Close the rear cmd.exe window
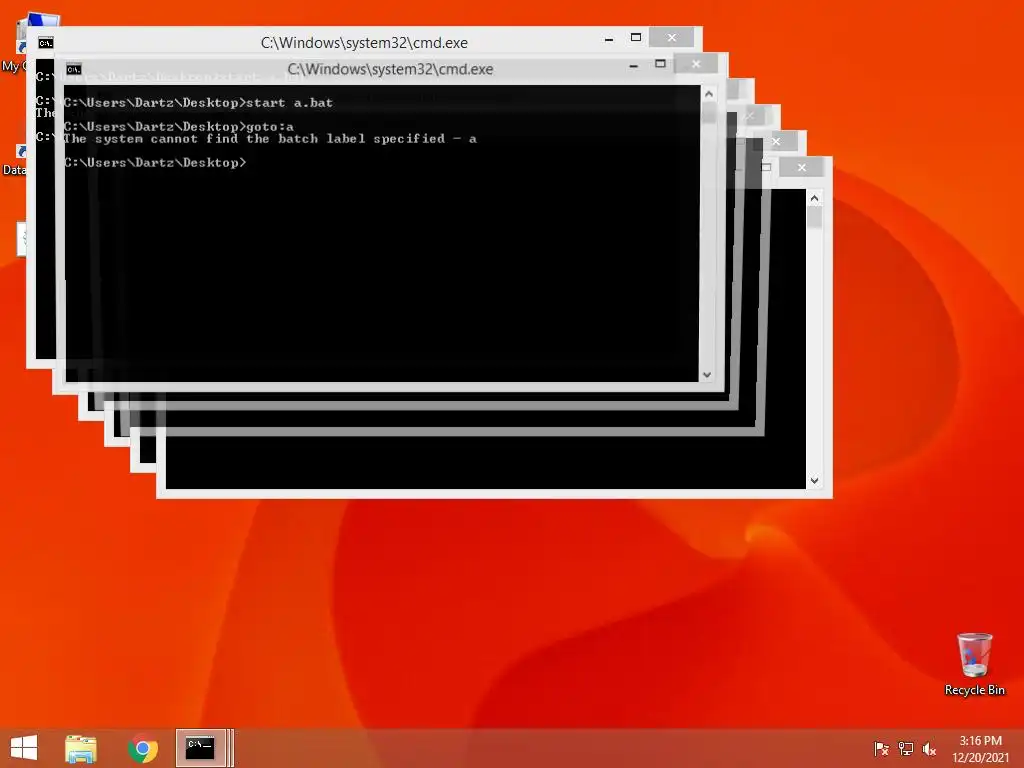This screenshot has width=1024, height=768. point(672,37)
